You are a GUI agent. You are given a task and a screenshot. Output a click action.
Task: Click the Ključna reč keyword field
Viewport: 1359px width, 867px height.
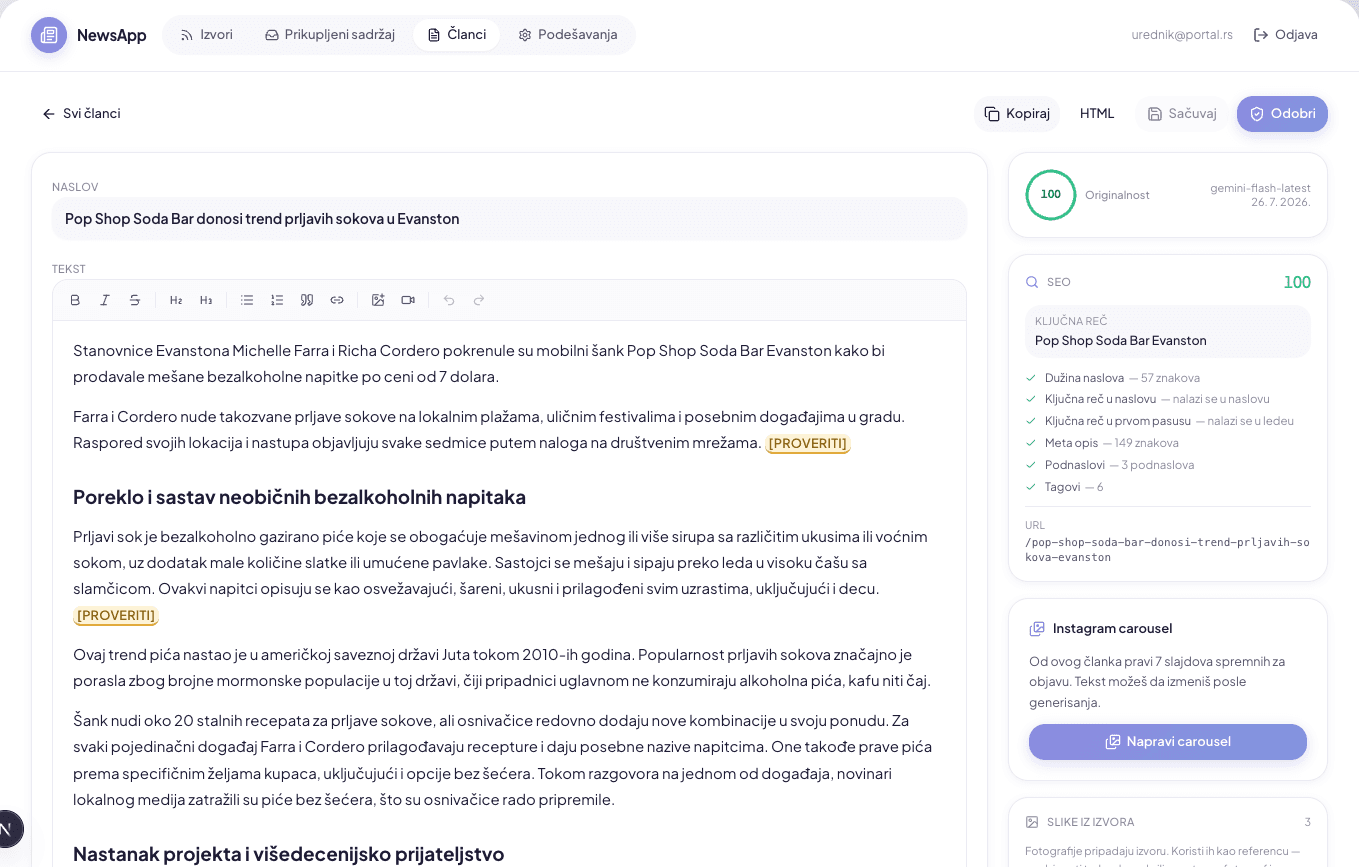point(1168,332)
